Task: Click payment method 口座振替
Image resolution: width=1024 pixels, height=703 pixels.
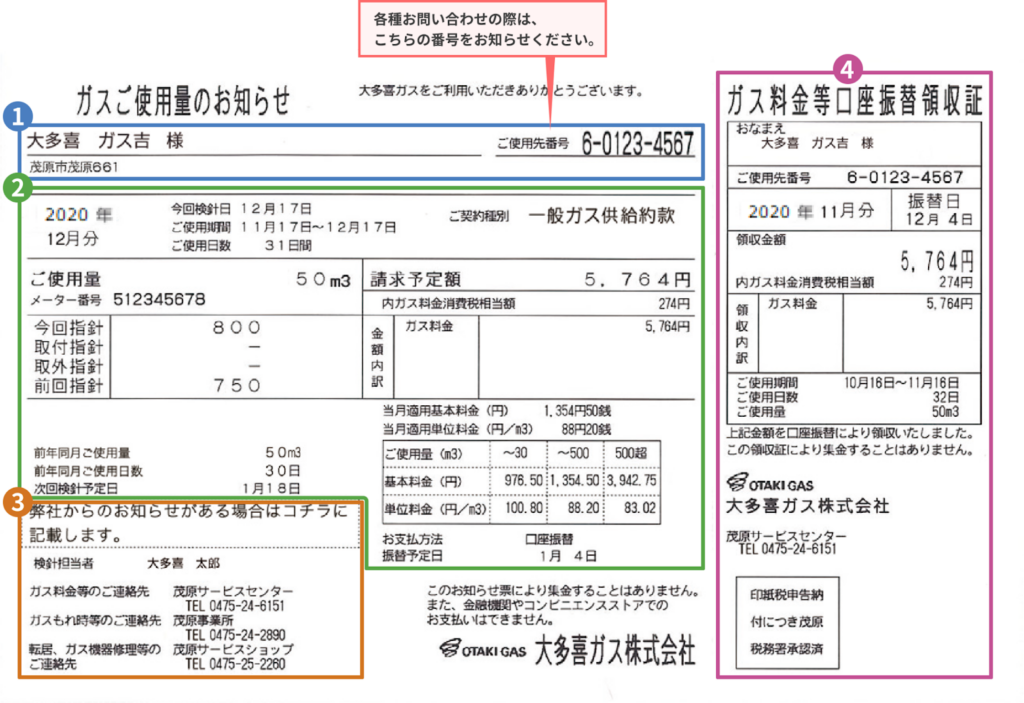Action: tap(549, 539)
